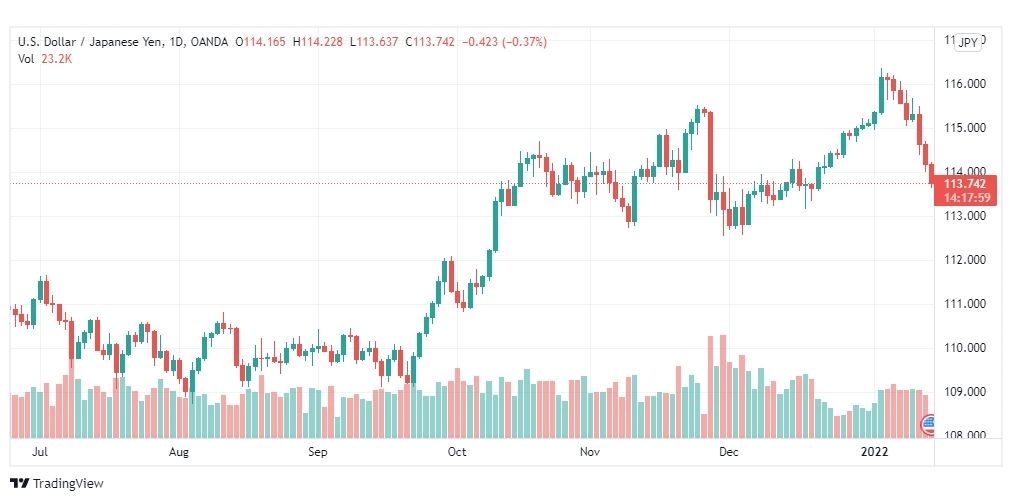Click the OANDA data source label
This screenshot has height=501, width=1012.
click(209, 42)
